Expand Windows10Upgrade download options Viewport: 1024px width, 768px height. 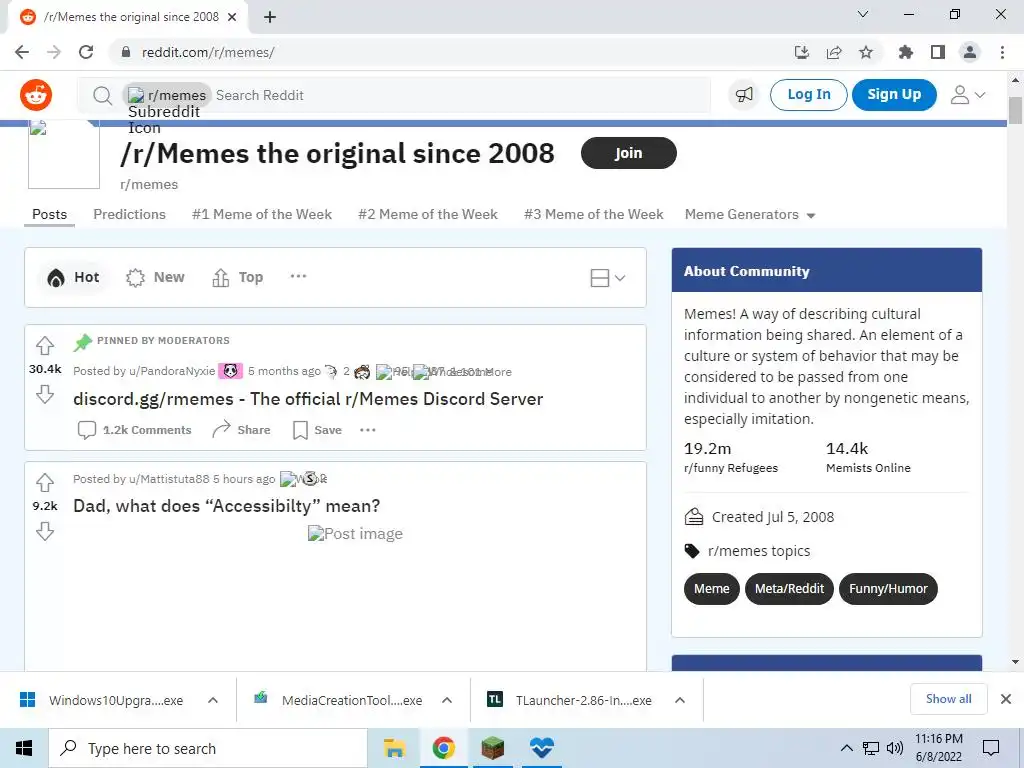[x=213, y=700]
